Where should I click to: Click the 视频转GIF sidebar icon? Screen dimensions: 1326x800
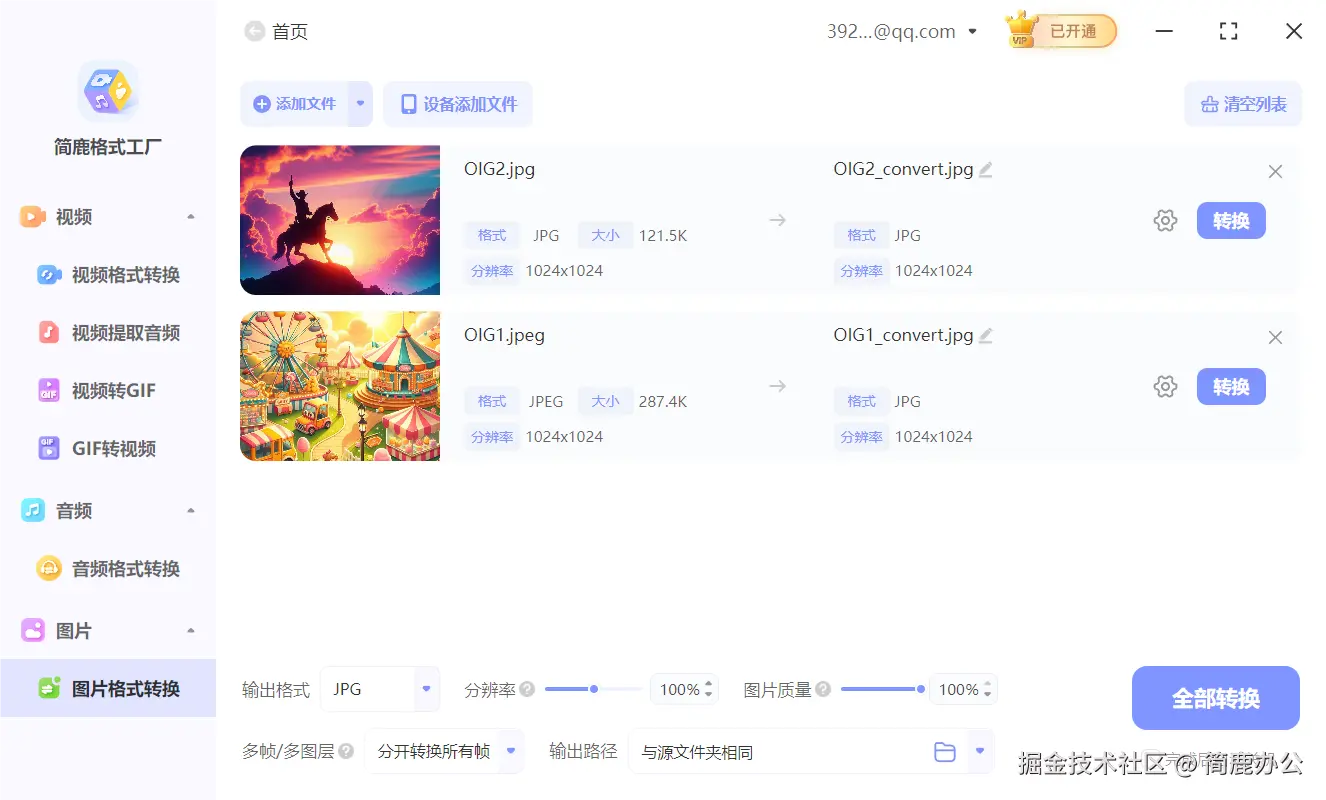coord(49,391)
